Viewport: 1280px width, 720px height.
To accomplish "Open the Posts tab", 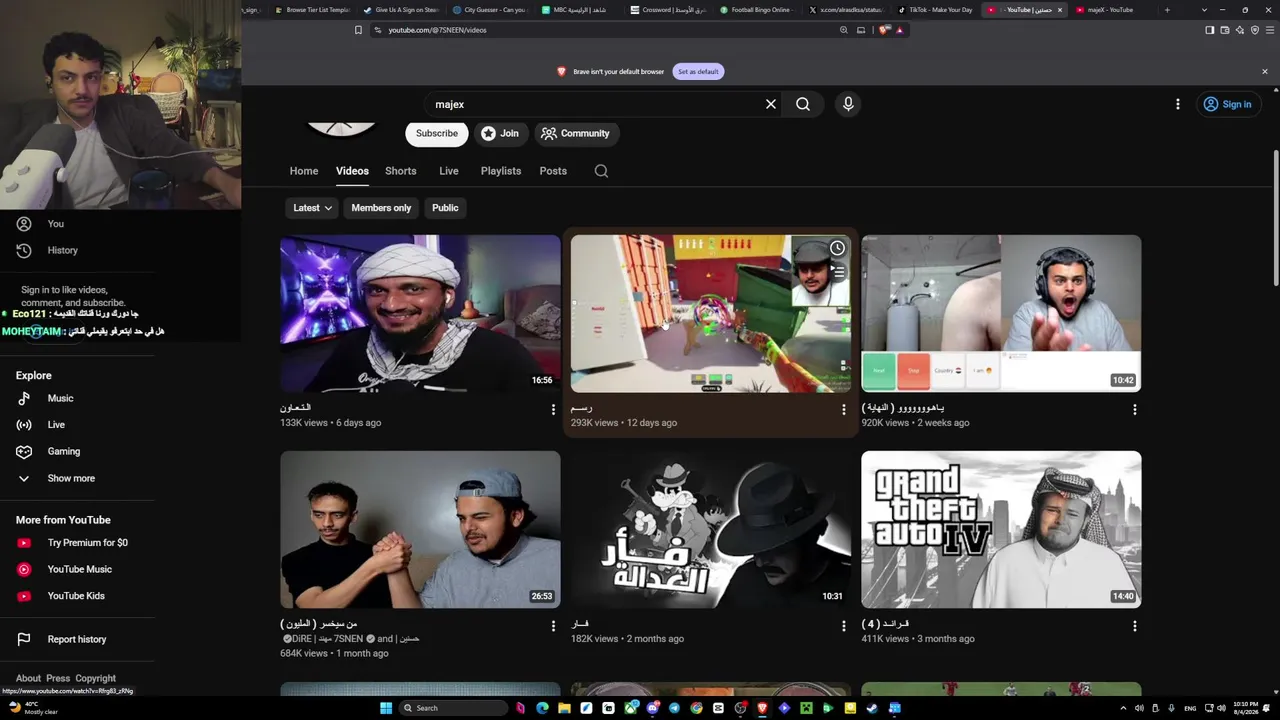I will (x=553, y=171).
